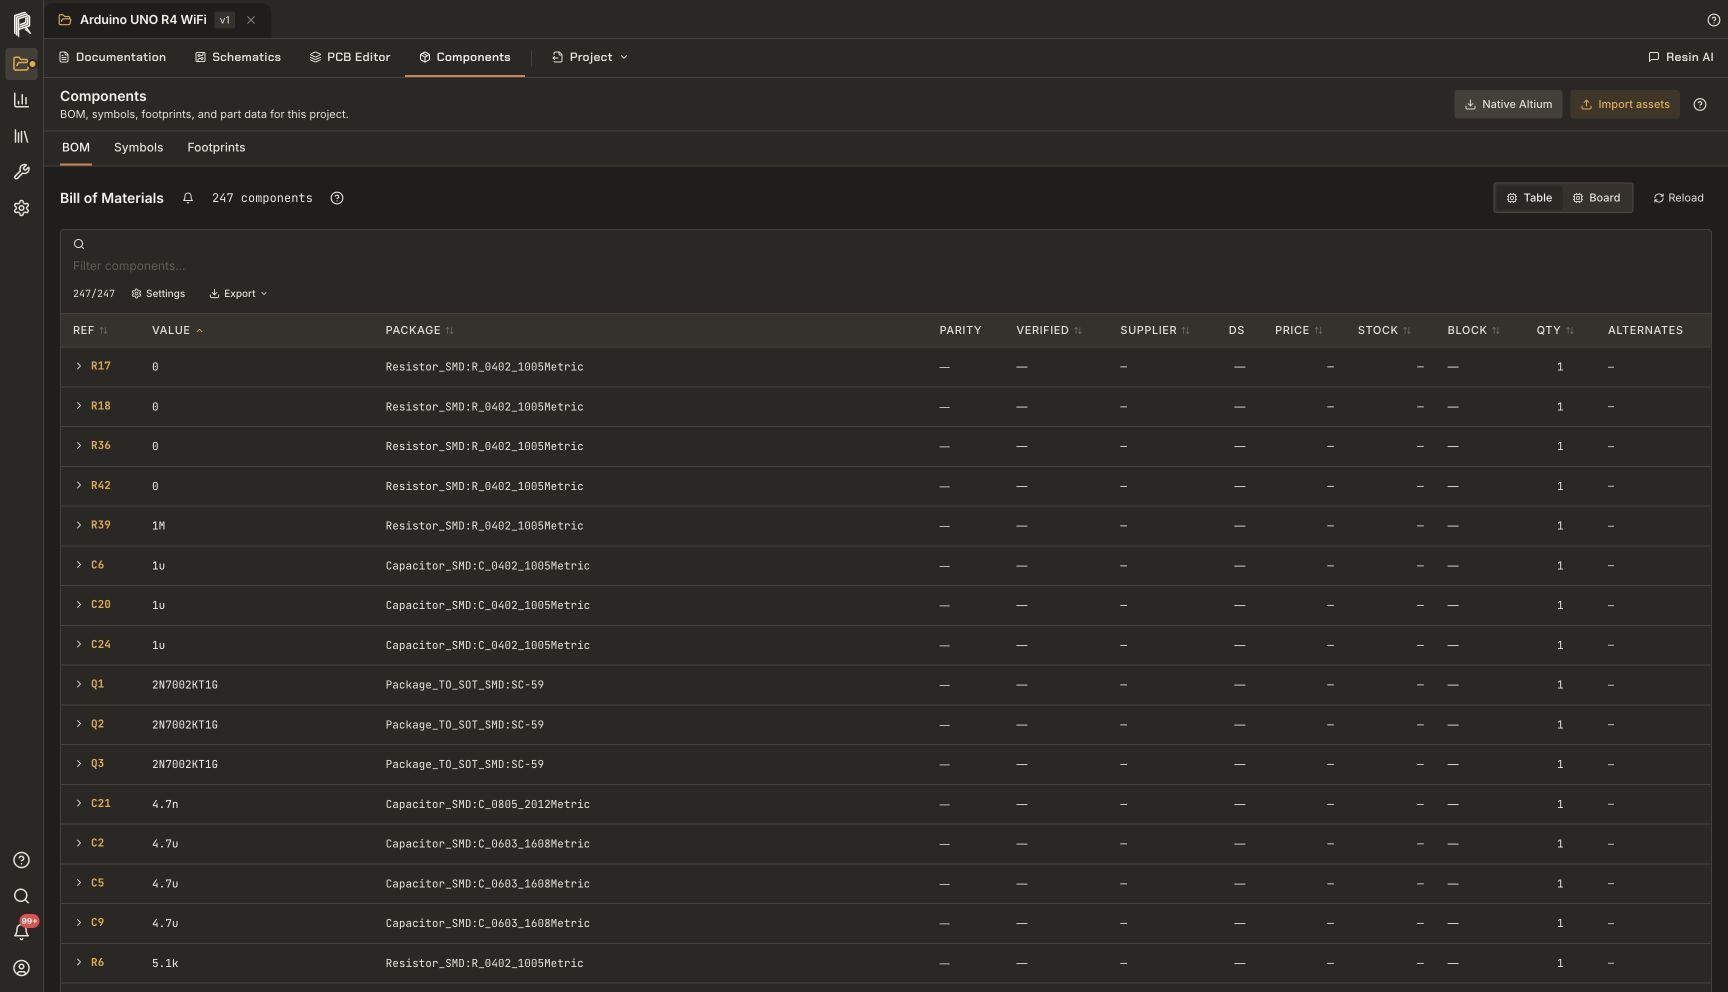Switch to Table view
1728x992 pixels.
(x=1529, y=198)
